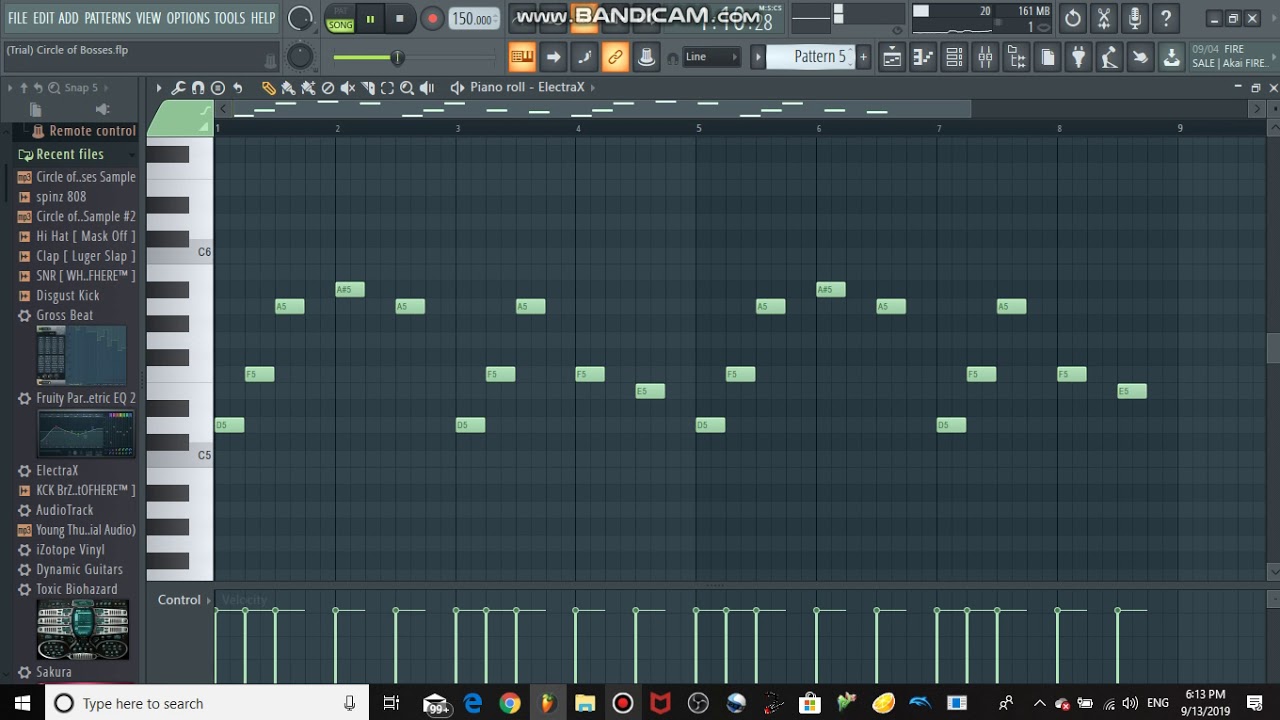Click the master volume knob

click(x=300, y=18)
